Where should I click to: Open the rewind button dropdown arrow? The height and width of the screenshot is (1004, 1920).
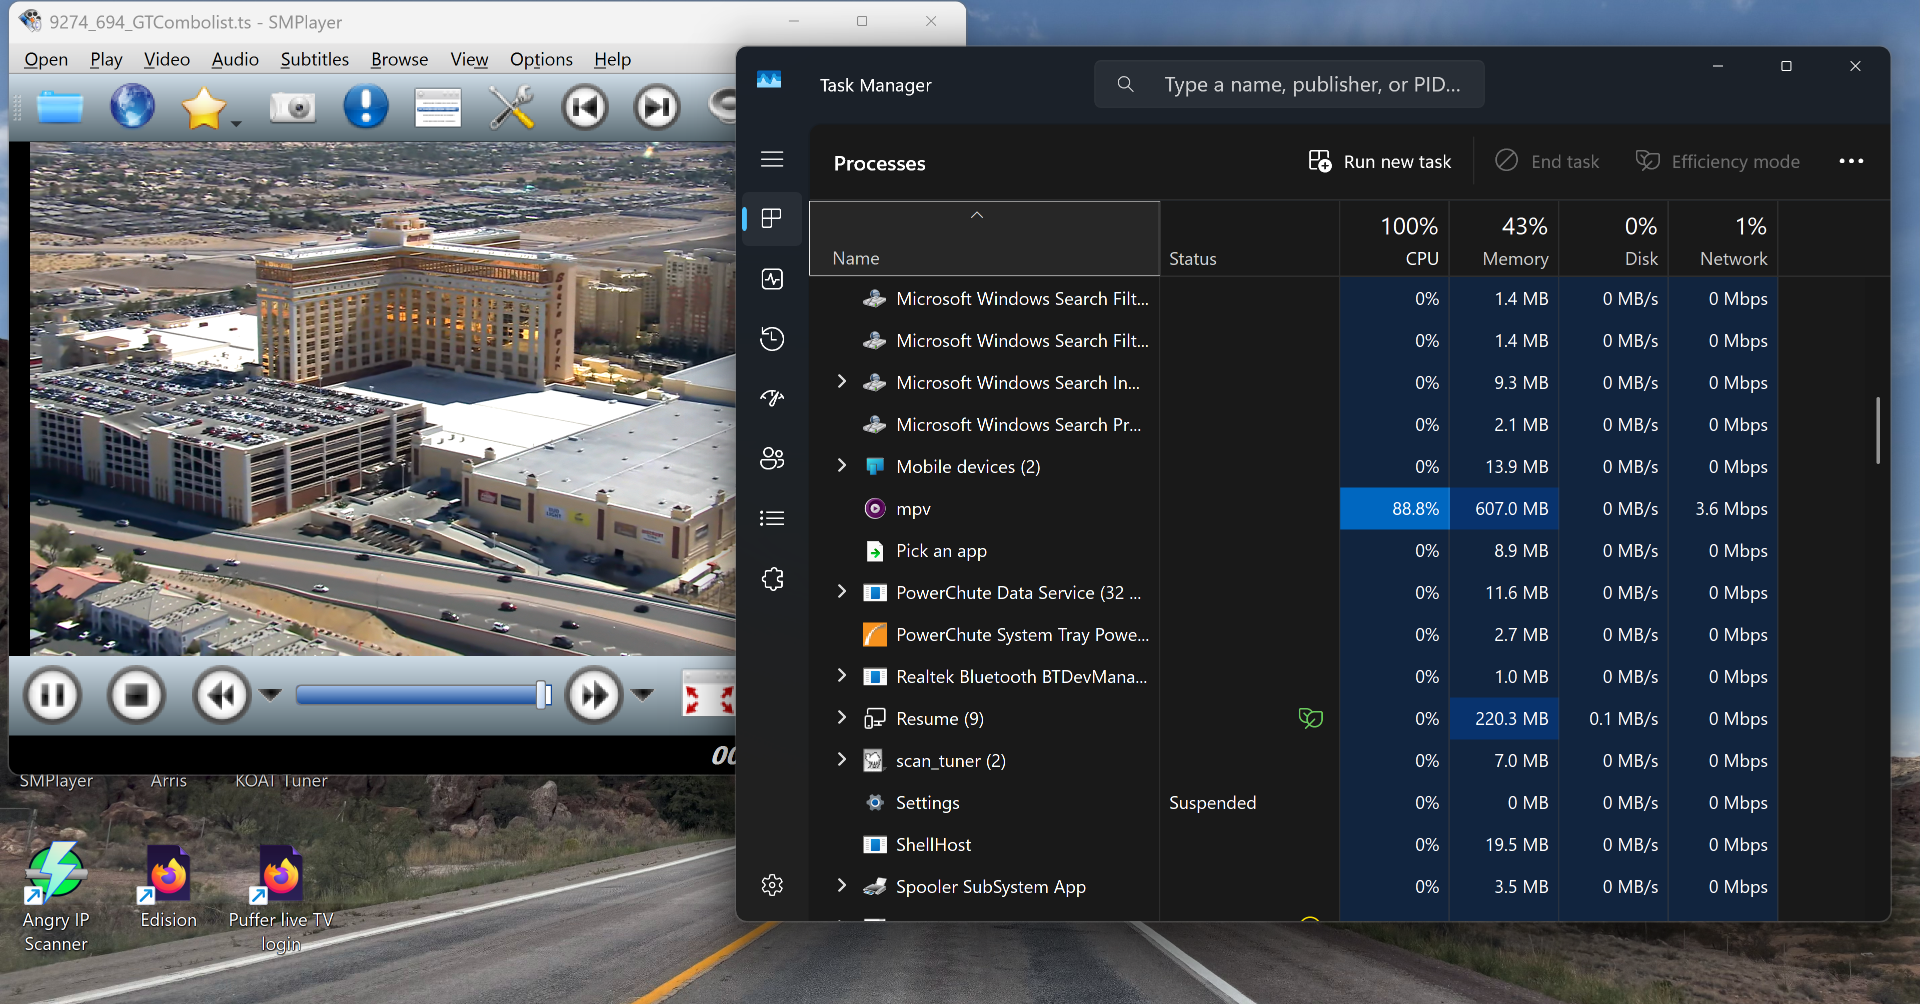(270, 694)
